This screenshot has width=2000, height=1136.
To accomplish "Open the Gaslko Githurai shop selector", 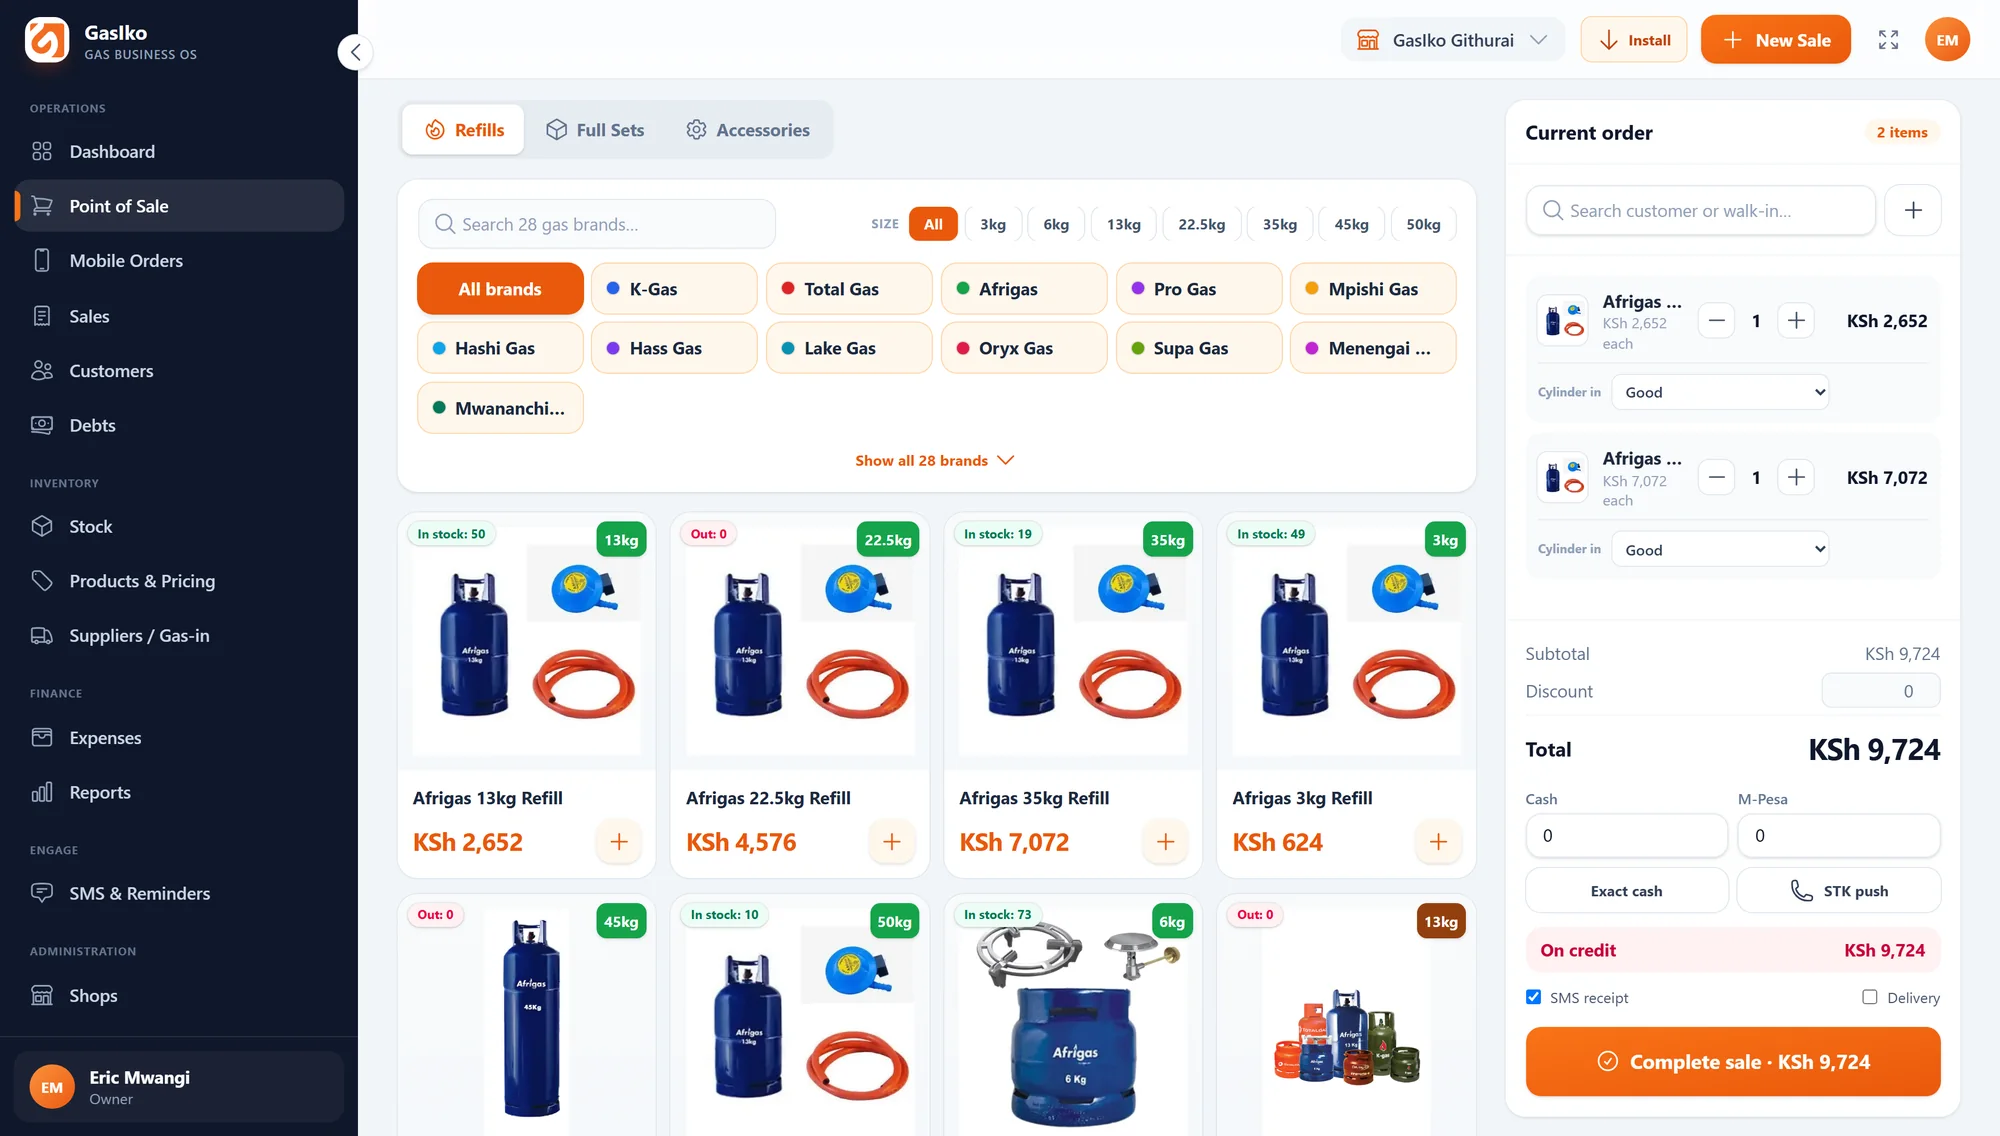I will click(x=1452, y=40).
